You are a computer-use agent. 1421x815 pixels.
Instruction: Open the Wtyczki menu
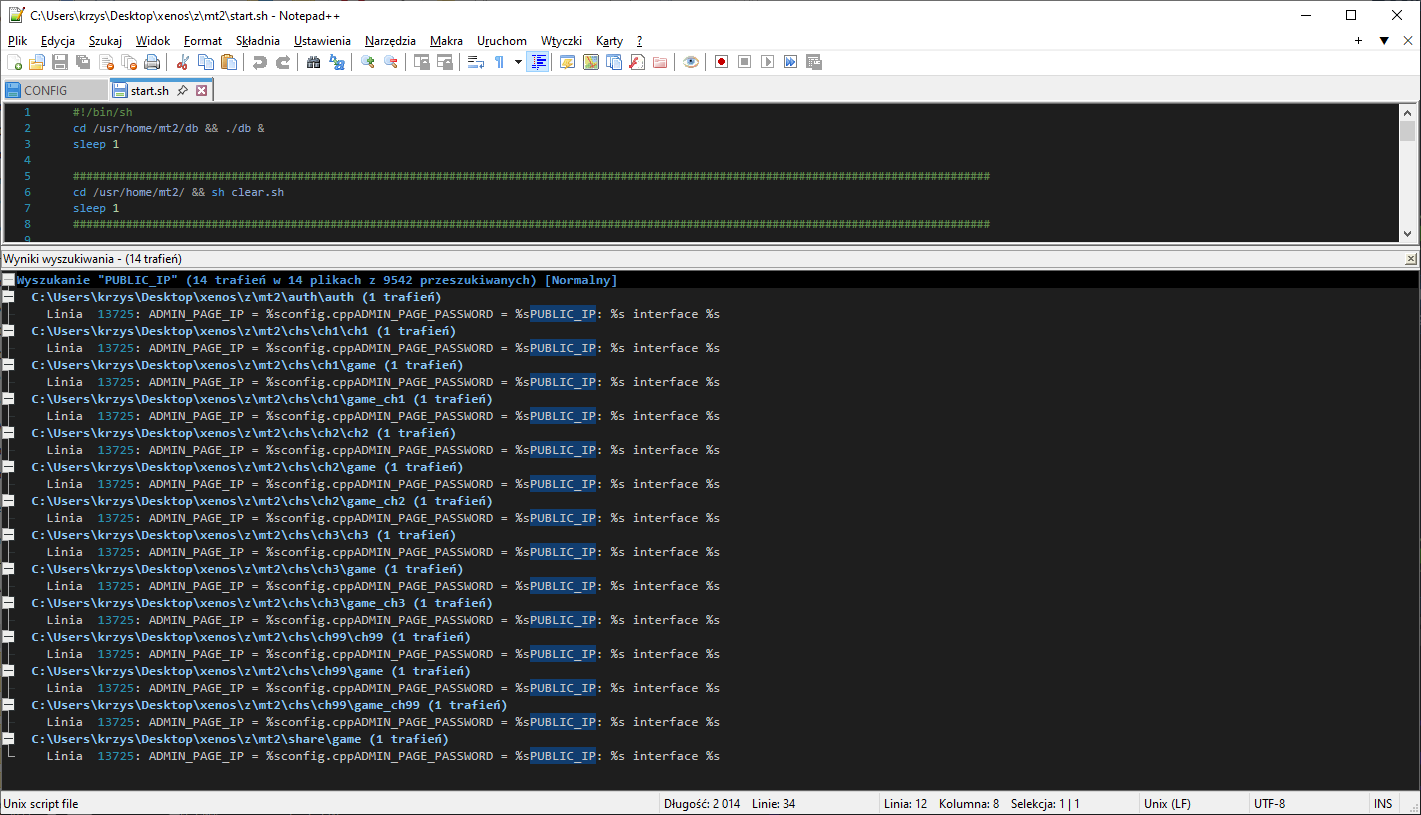(x=561, y=41)
